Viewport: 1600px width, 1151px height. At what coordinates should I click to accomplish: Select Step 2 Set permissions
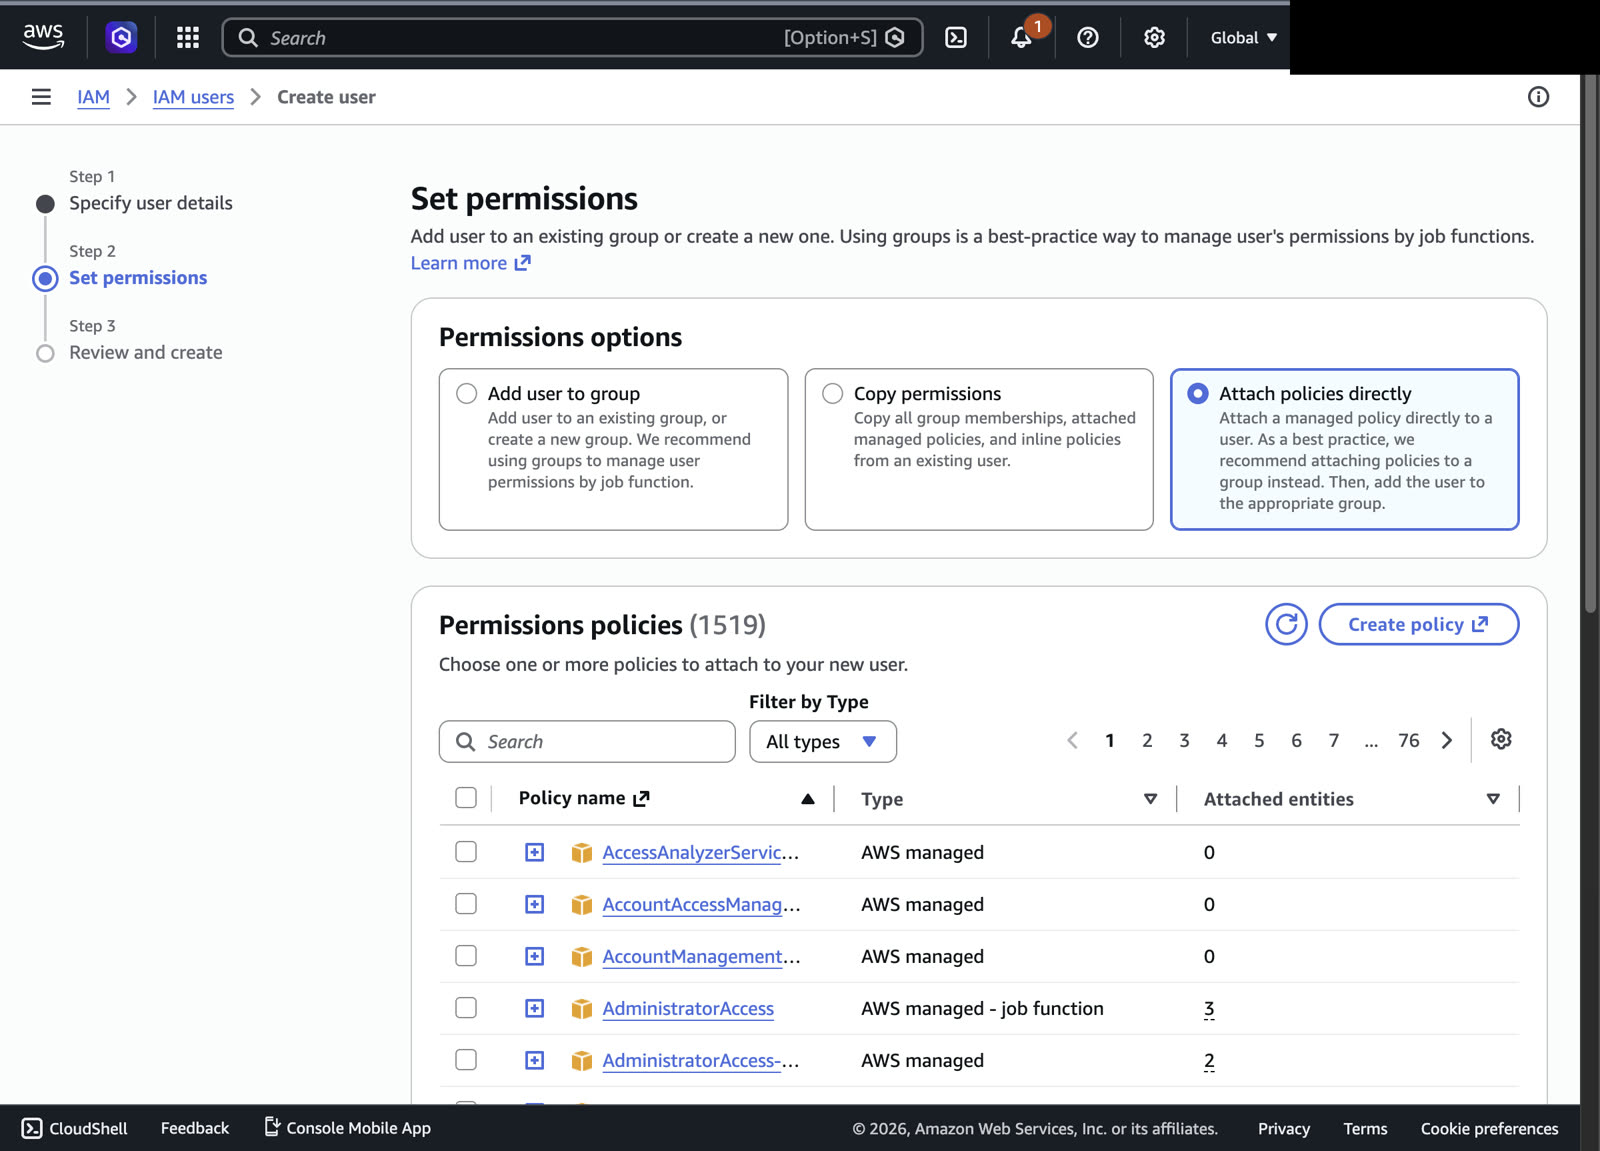tap(138, 277)
